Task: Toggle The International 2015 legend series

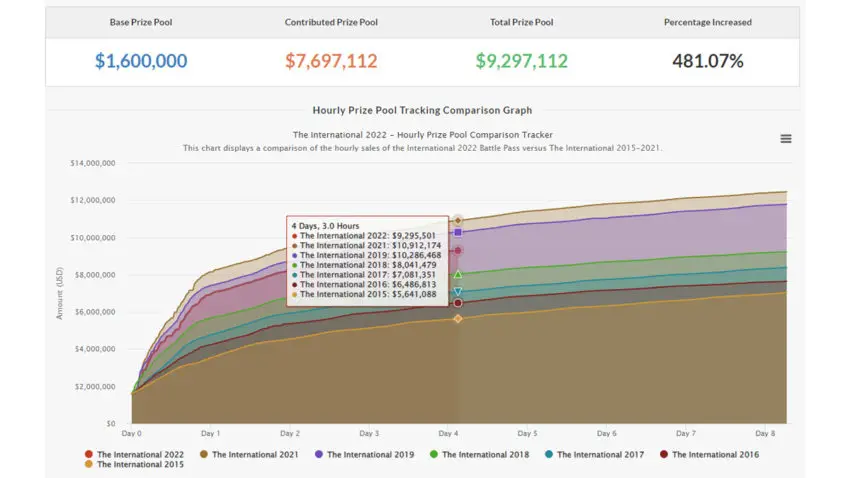Action: [x=134, y=464]
